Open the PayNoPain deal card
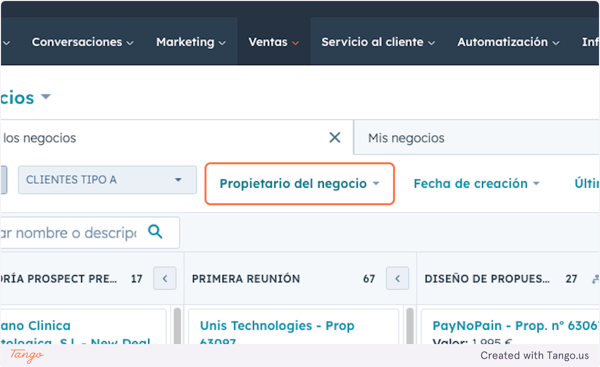Image resolution: width=600 pixels, height=367 pixels. click(515, 326)
